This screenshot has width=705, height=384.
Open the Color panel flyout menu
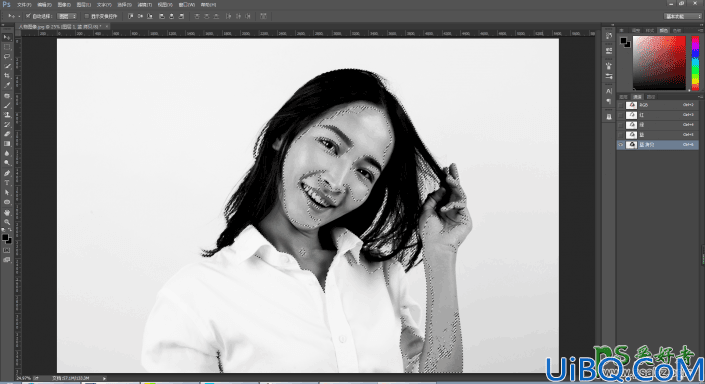pyautogui.click(x=700, y=30)
